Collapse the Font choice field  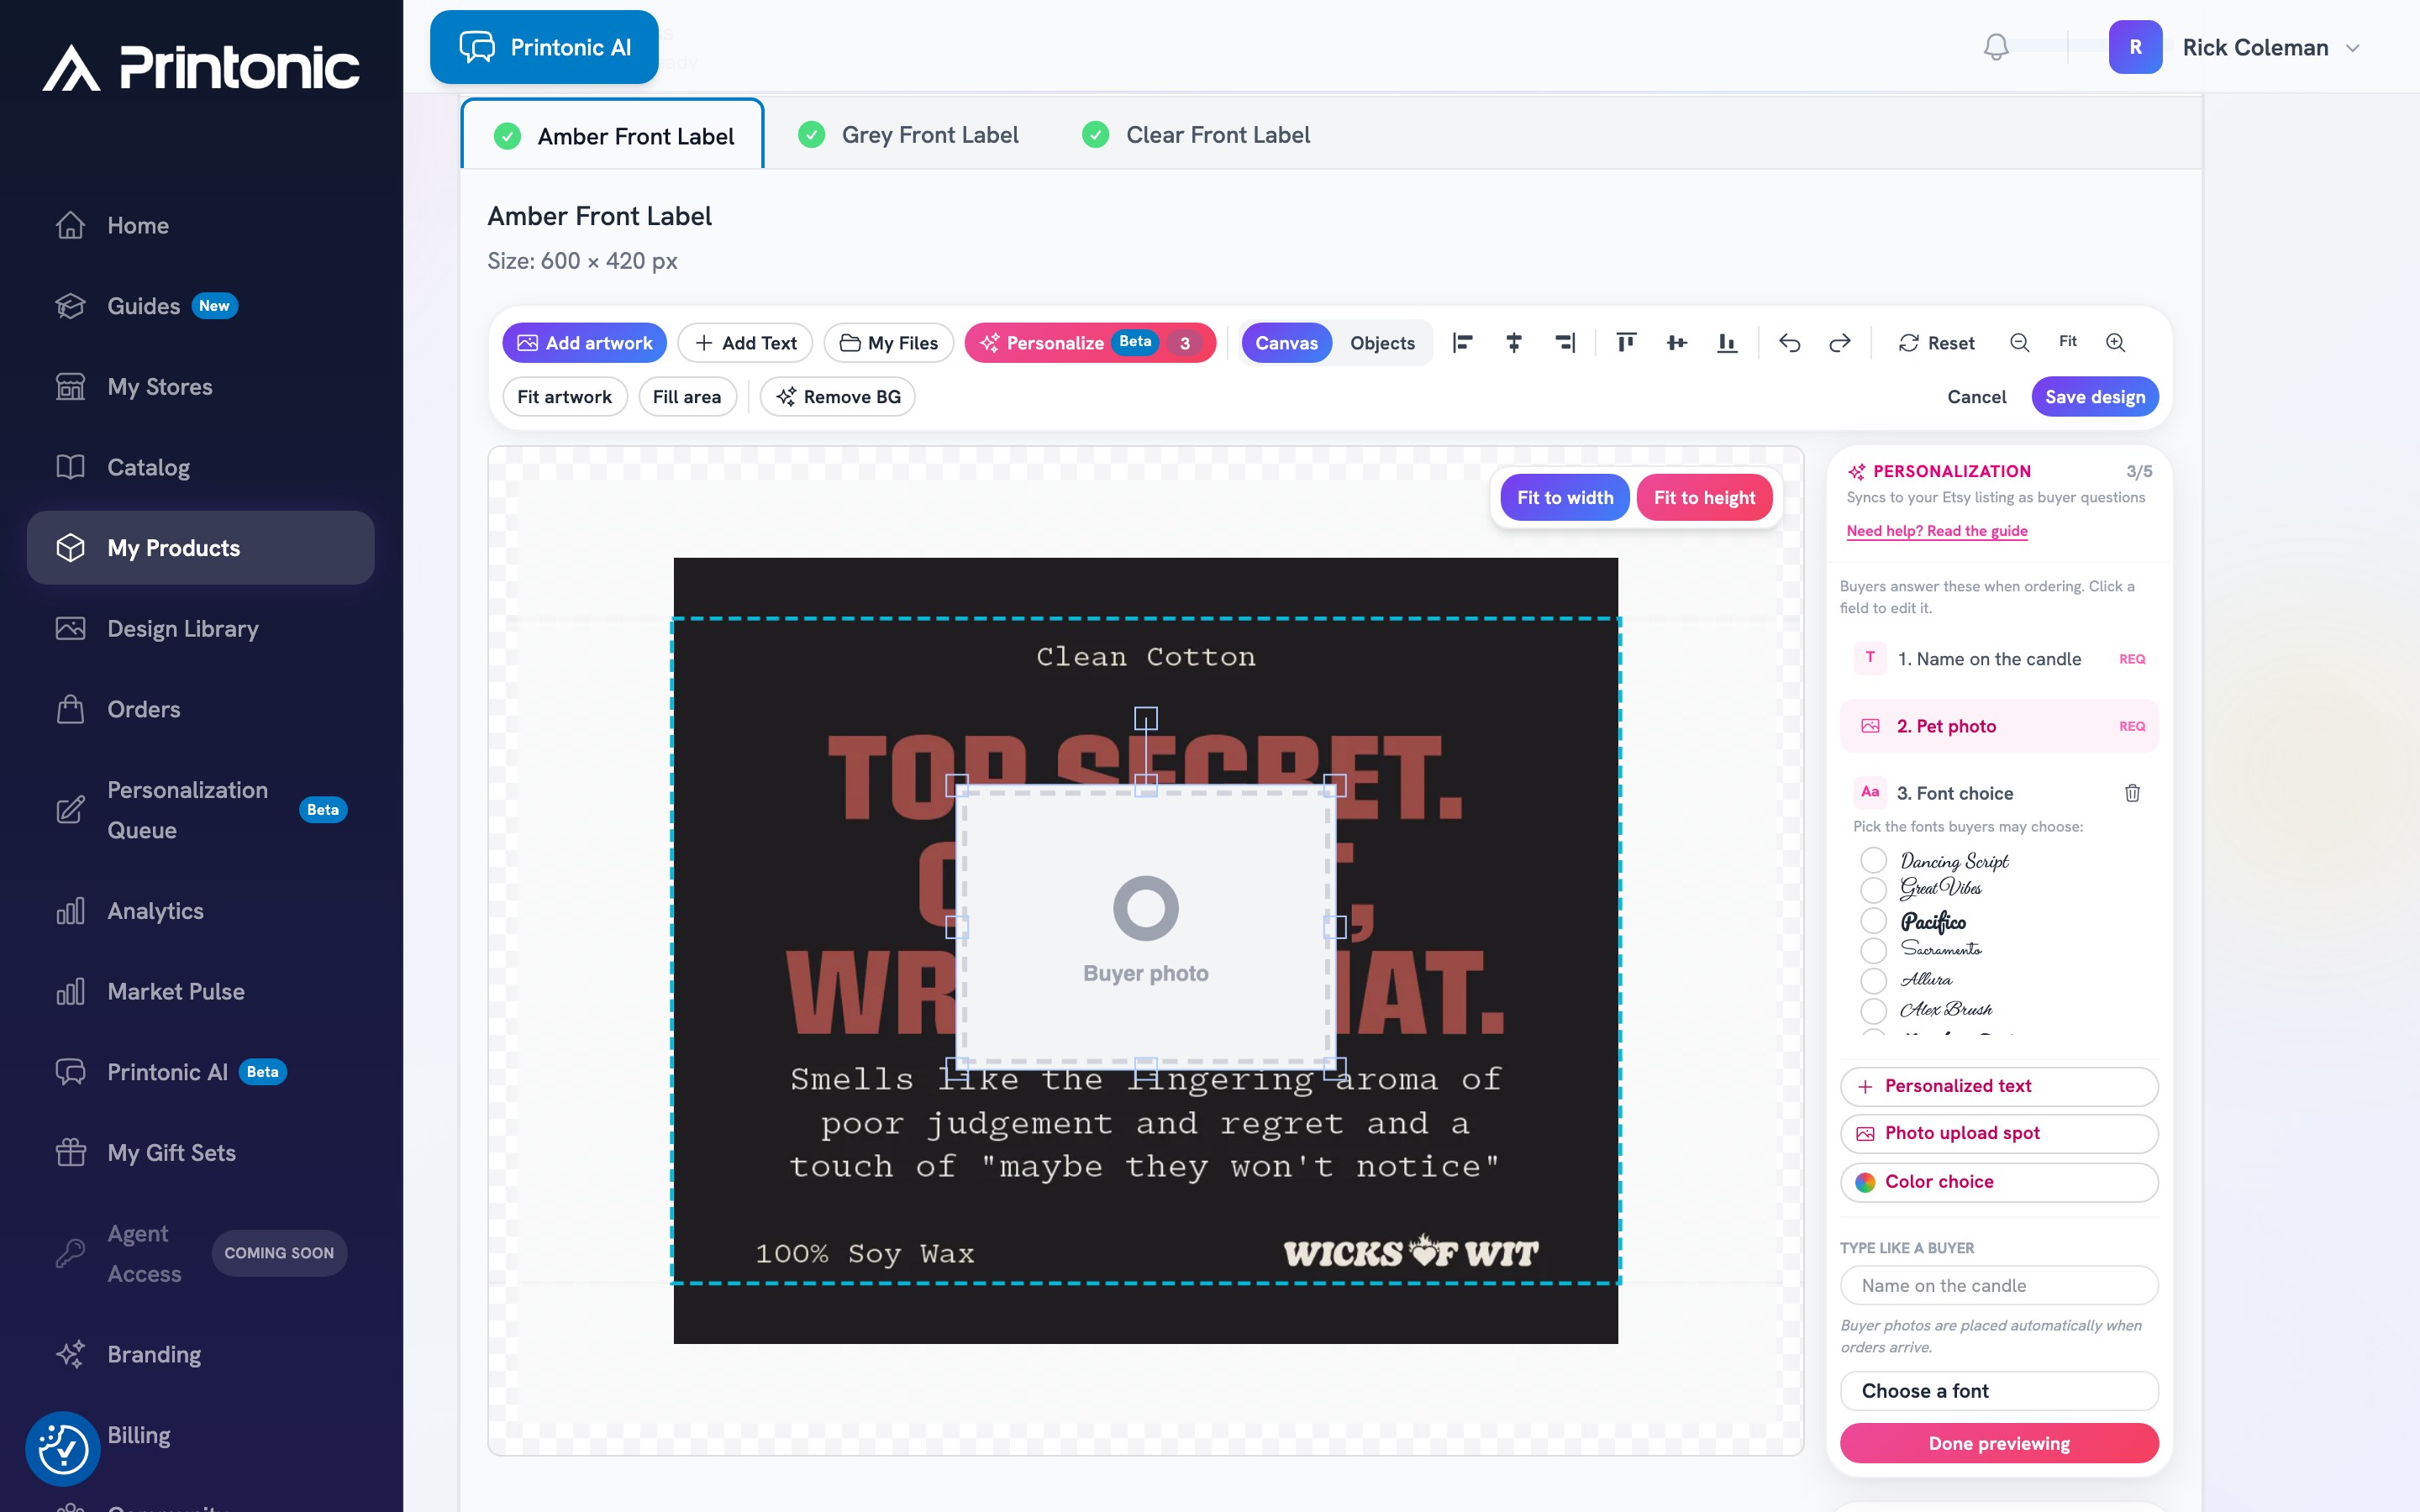1954,793
